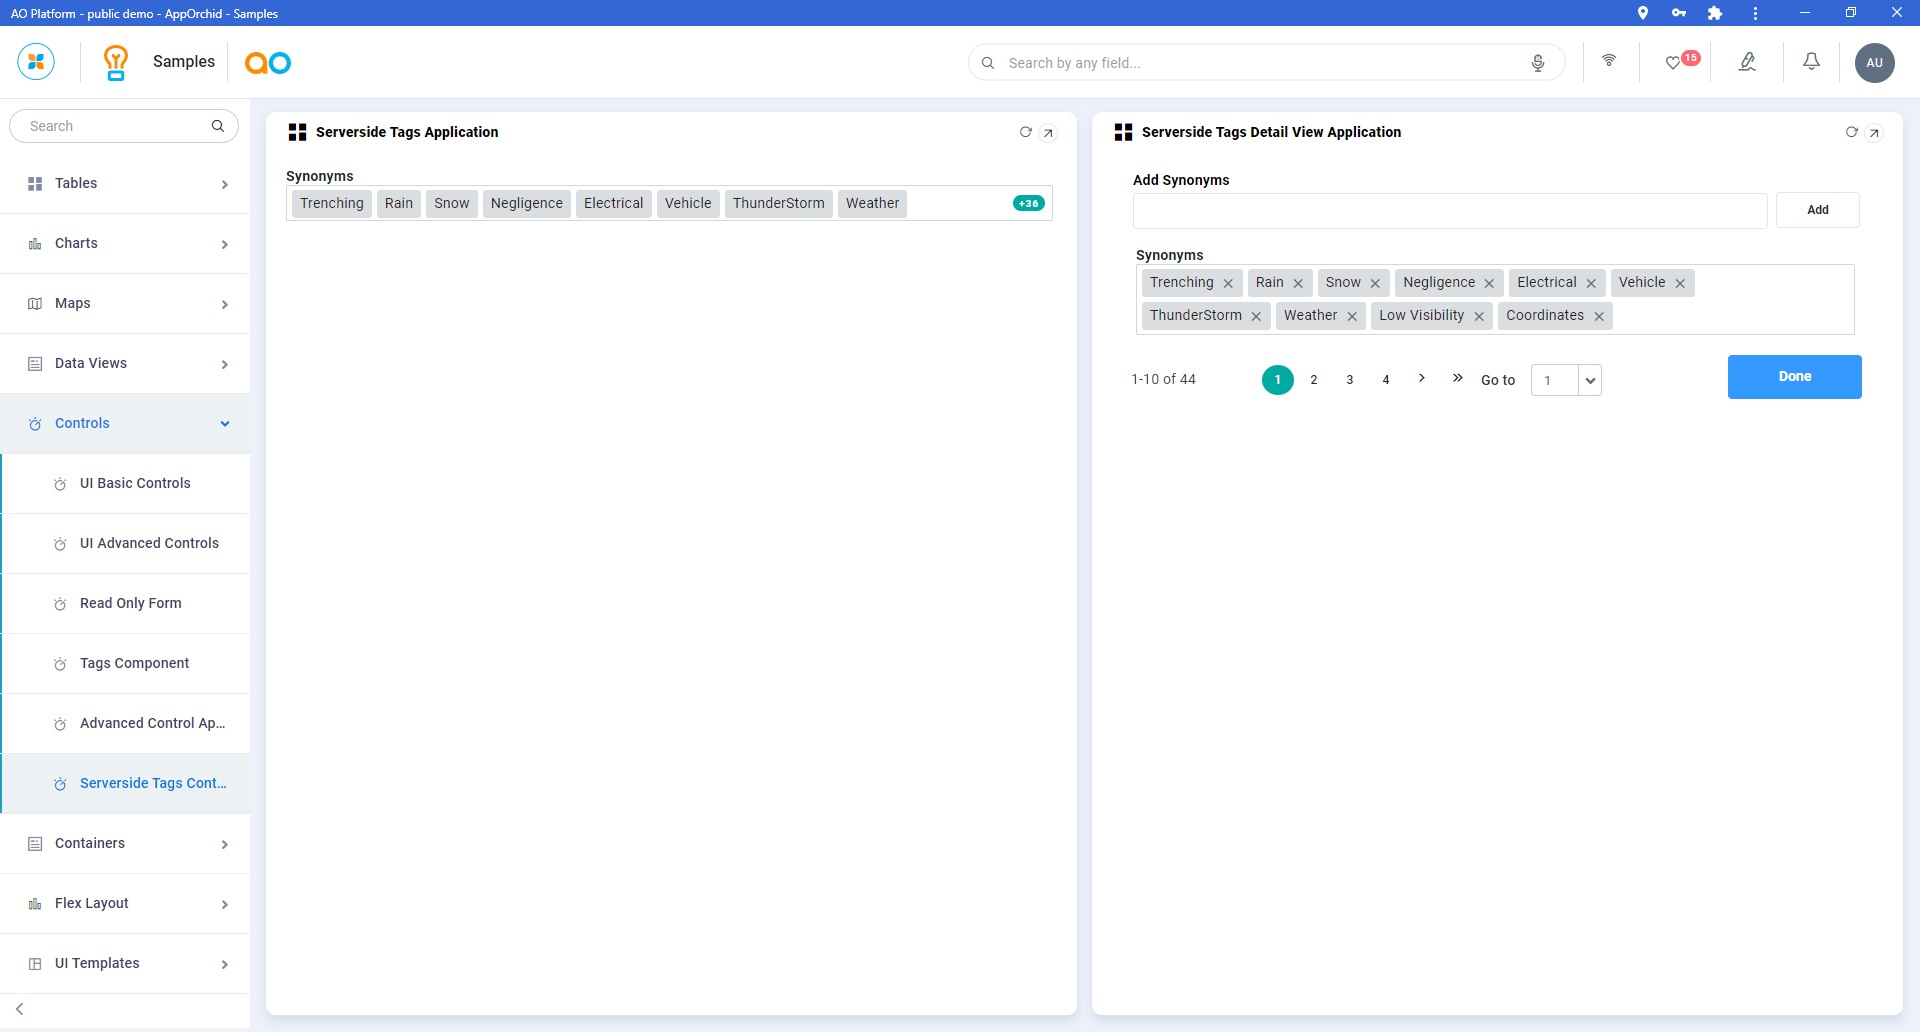Viewport: 1920px width, 1032px height.
Task: Select UI Advanced Controls menu item
Action: coord(149,544)
